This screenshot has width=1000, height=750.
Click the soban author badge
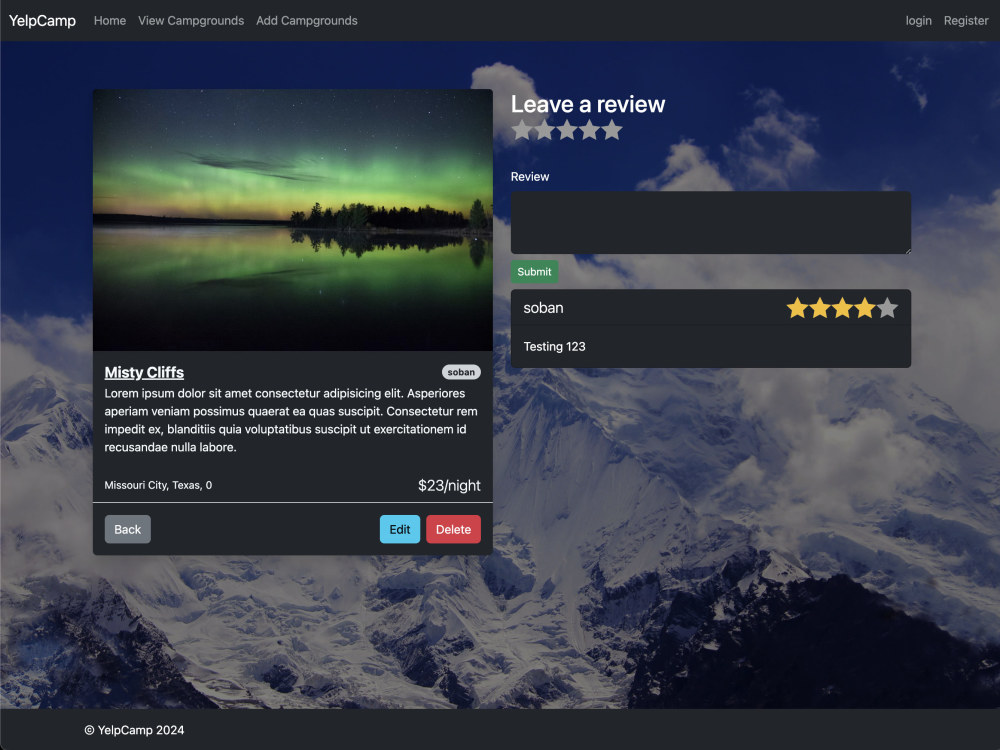[461, 372]
